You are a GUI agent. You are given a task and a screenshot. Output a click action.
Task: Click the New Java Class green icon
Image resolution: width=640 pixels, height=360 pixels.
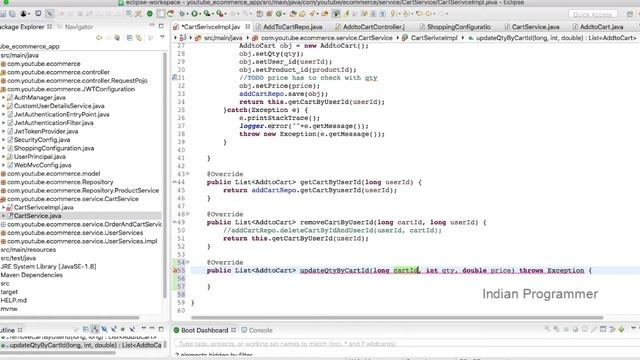point(280,14)
